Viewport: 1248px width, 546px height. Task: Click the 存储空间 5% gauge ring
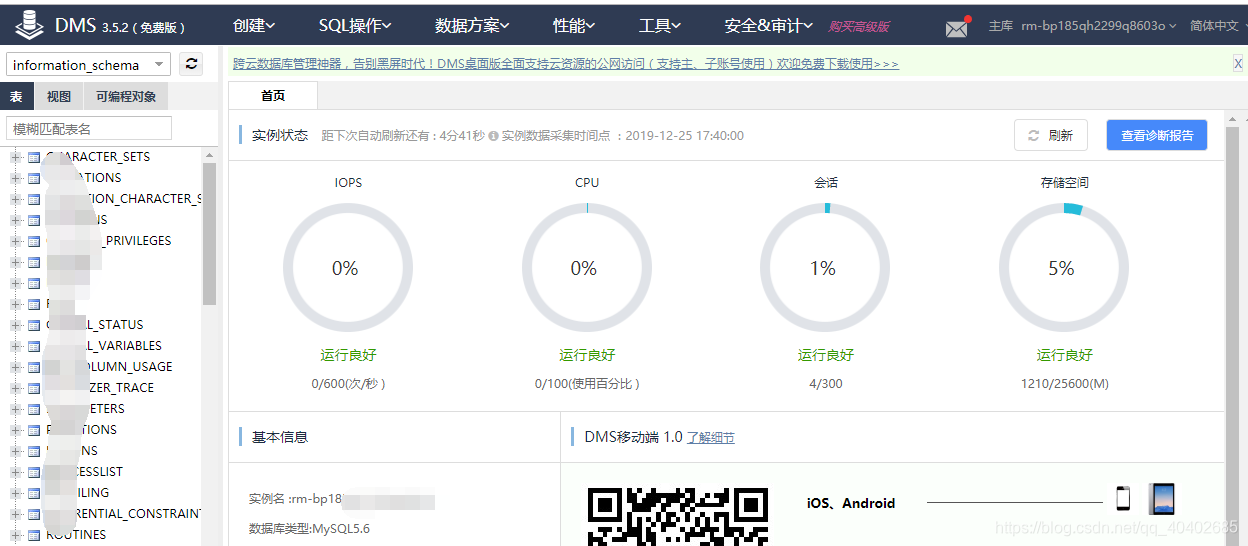[1064, 268]
